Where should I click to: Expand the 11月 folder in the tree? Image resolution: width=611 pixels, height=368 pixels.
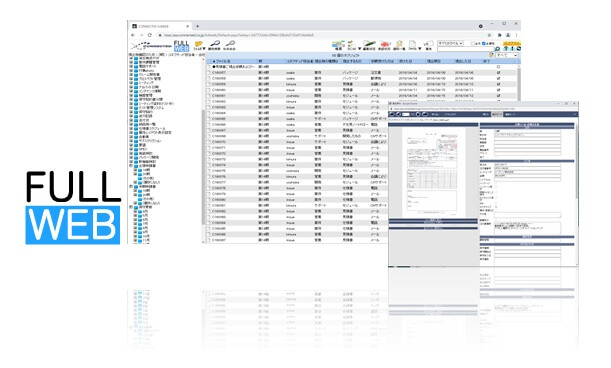pyautogui.click(x=135, y=240)
